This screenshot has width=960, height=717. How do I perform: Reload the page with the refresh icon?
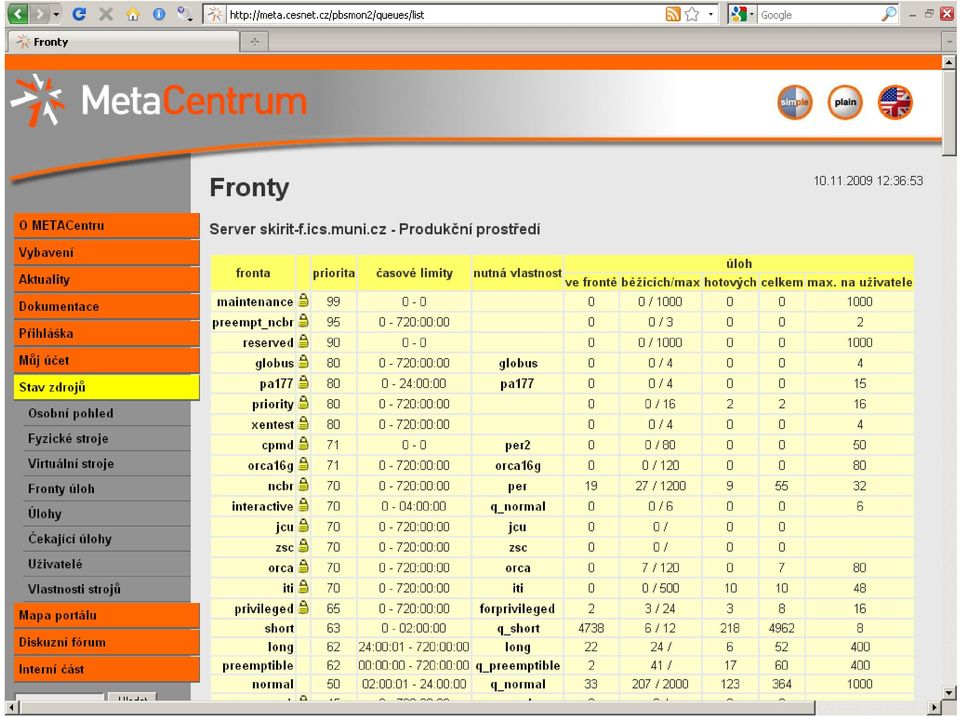click(79, 13)
